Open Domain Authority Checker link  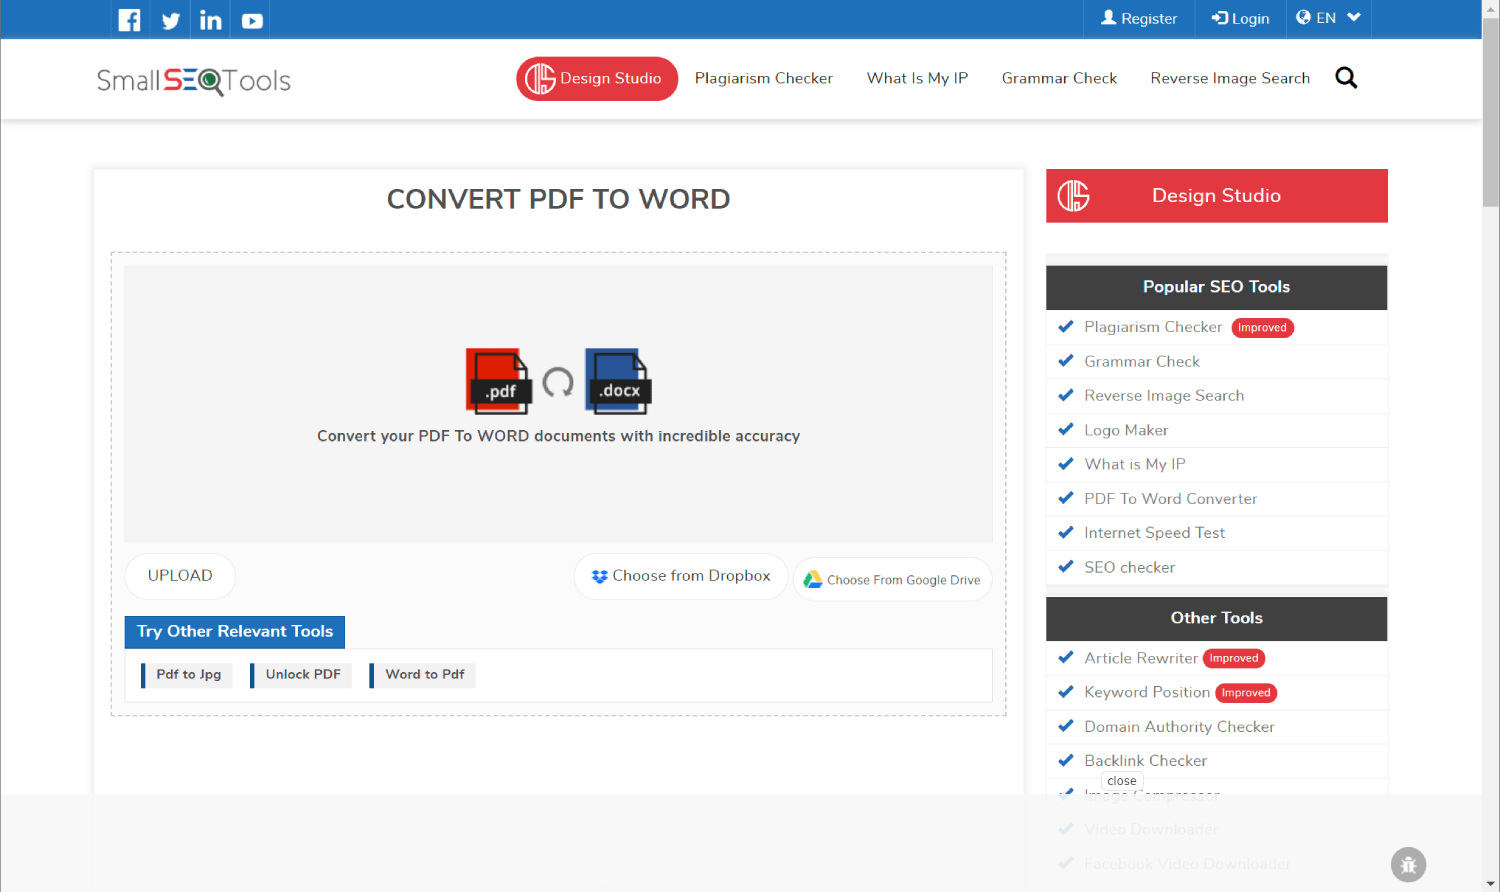pos(1180,727)
